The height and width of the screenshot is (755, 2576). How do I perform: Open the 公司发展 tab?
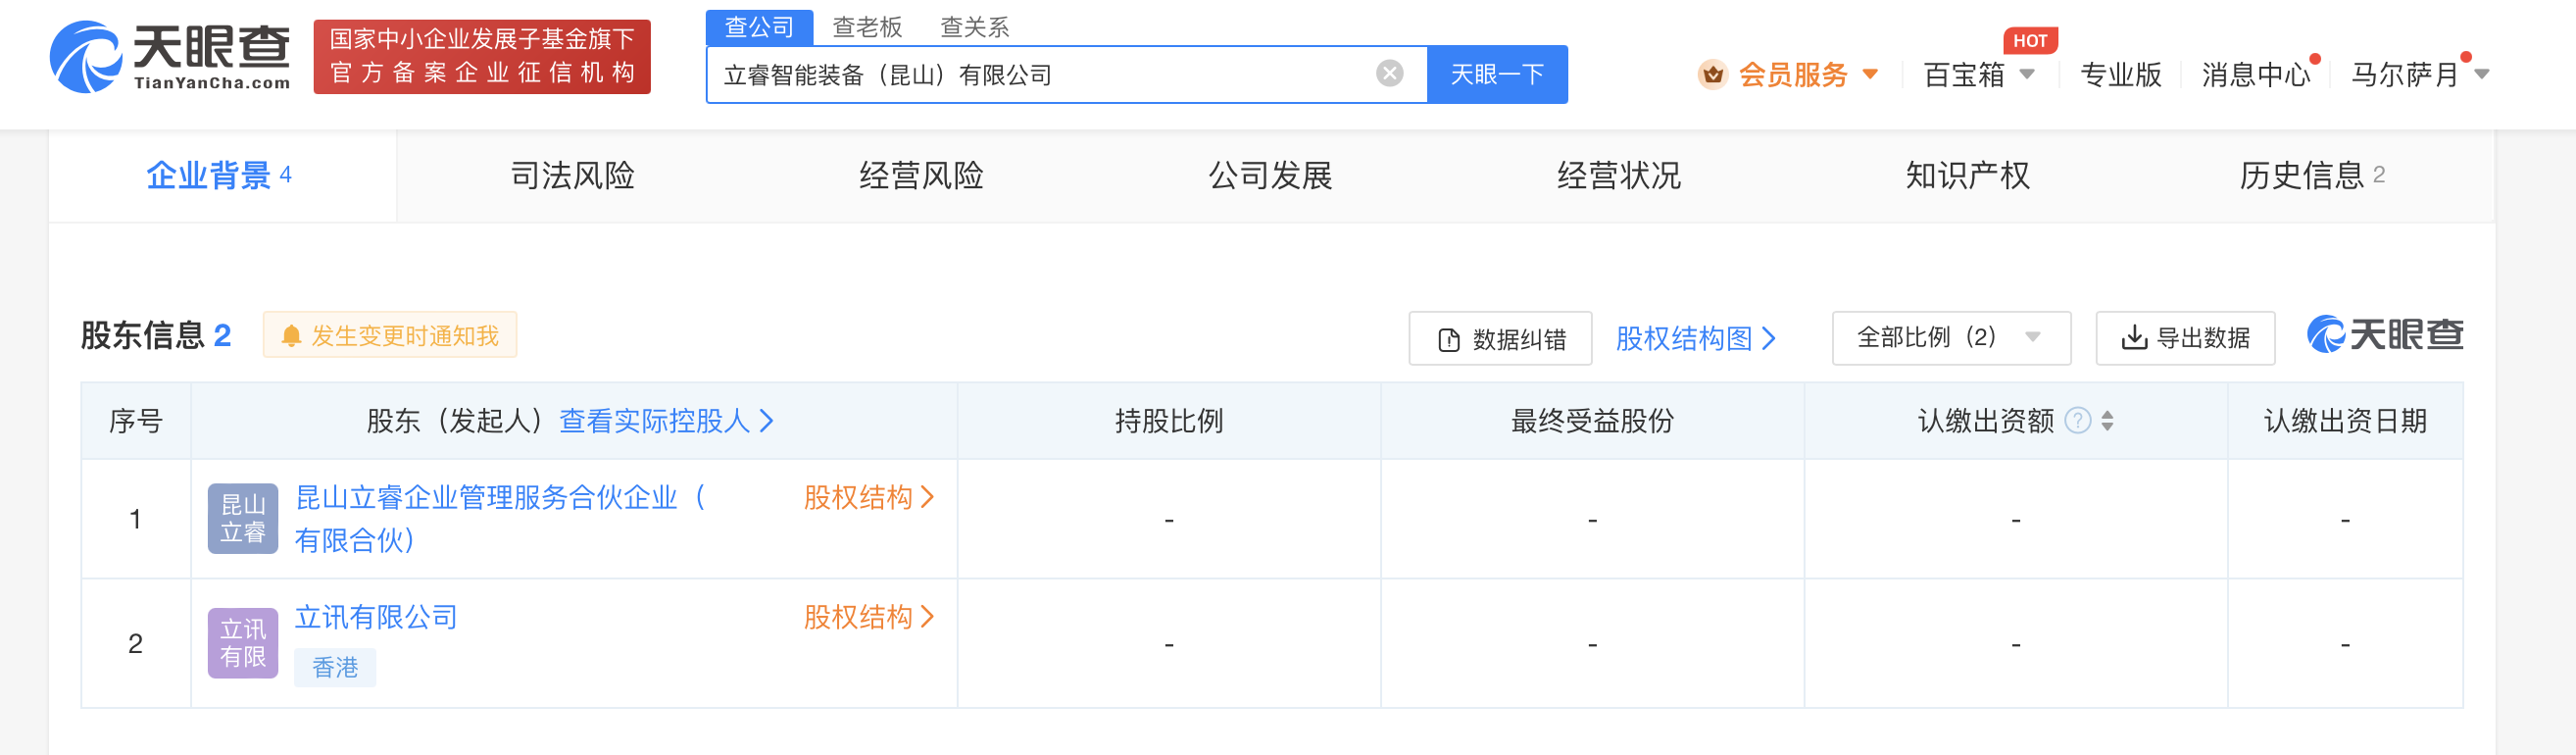click(1270, 176)
